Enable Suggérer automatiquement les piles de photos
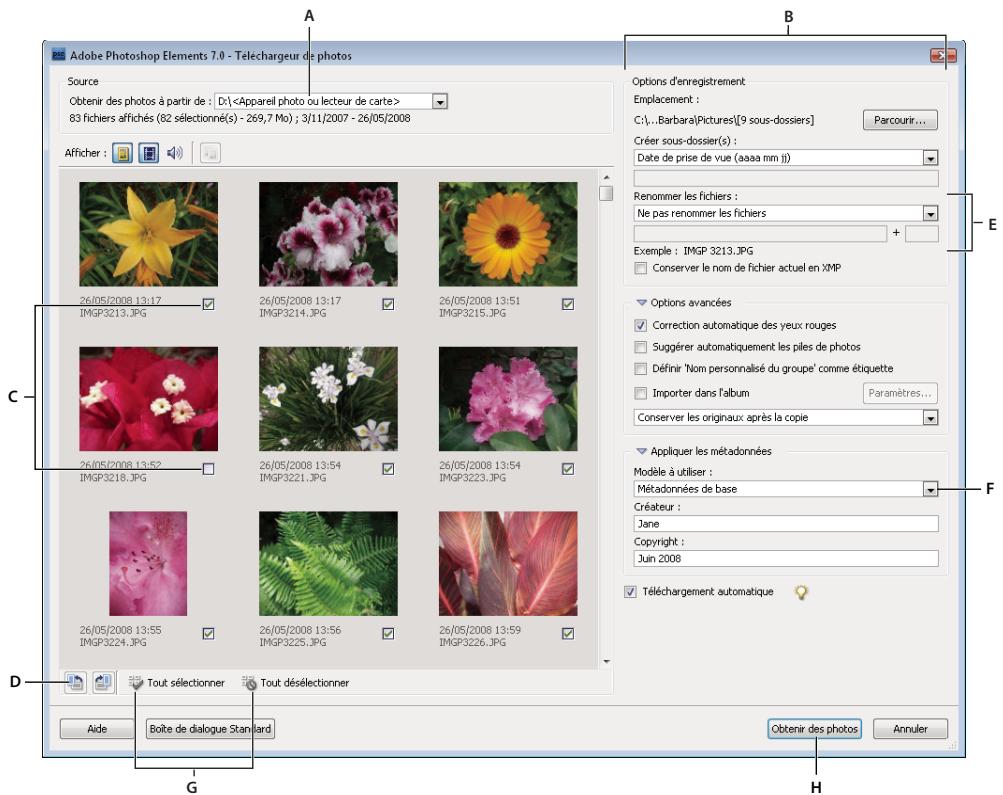This screenshot has width=1003, height=795. [x=640, y=347]
